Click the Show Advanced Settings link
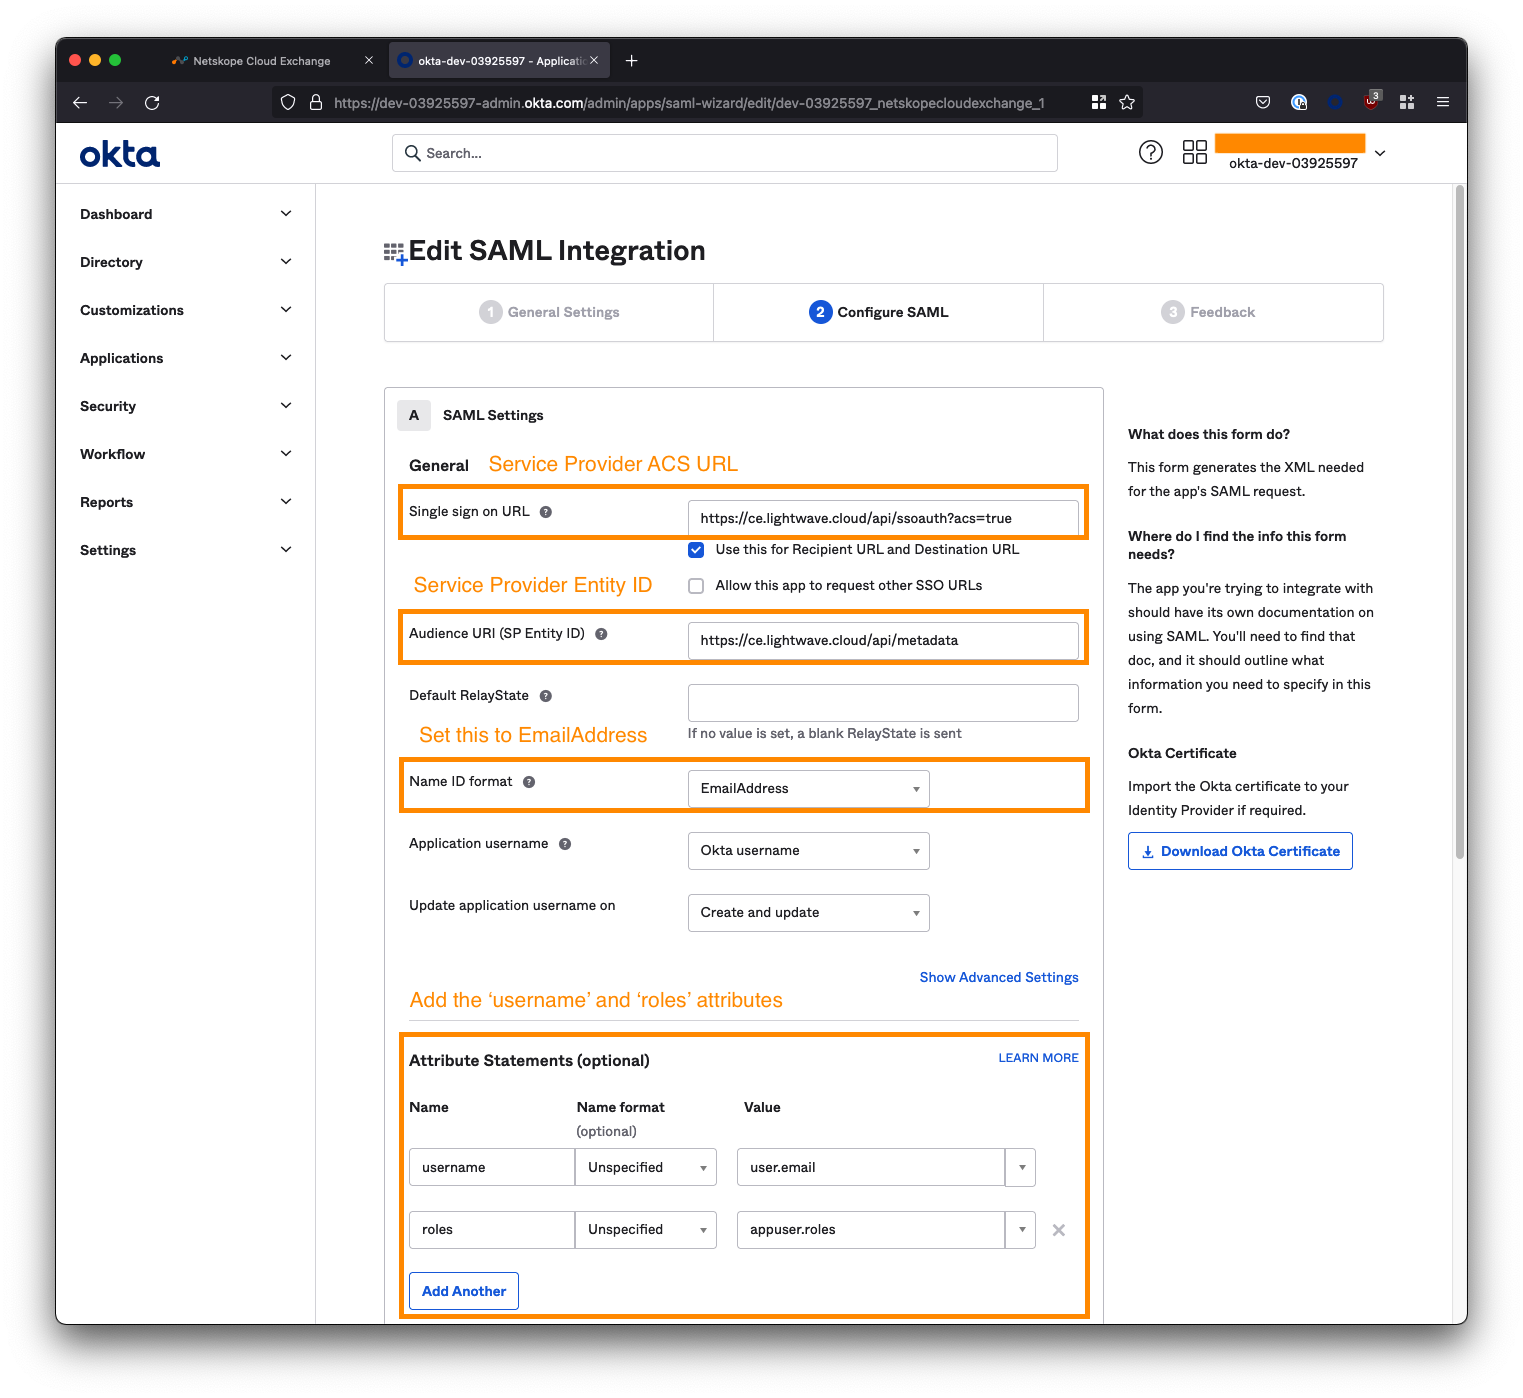Viewport: 1523px width, 1398px height. (998, 977)
